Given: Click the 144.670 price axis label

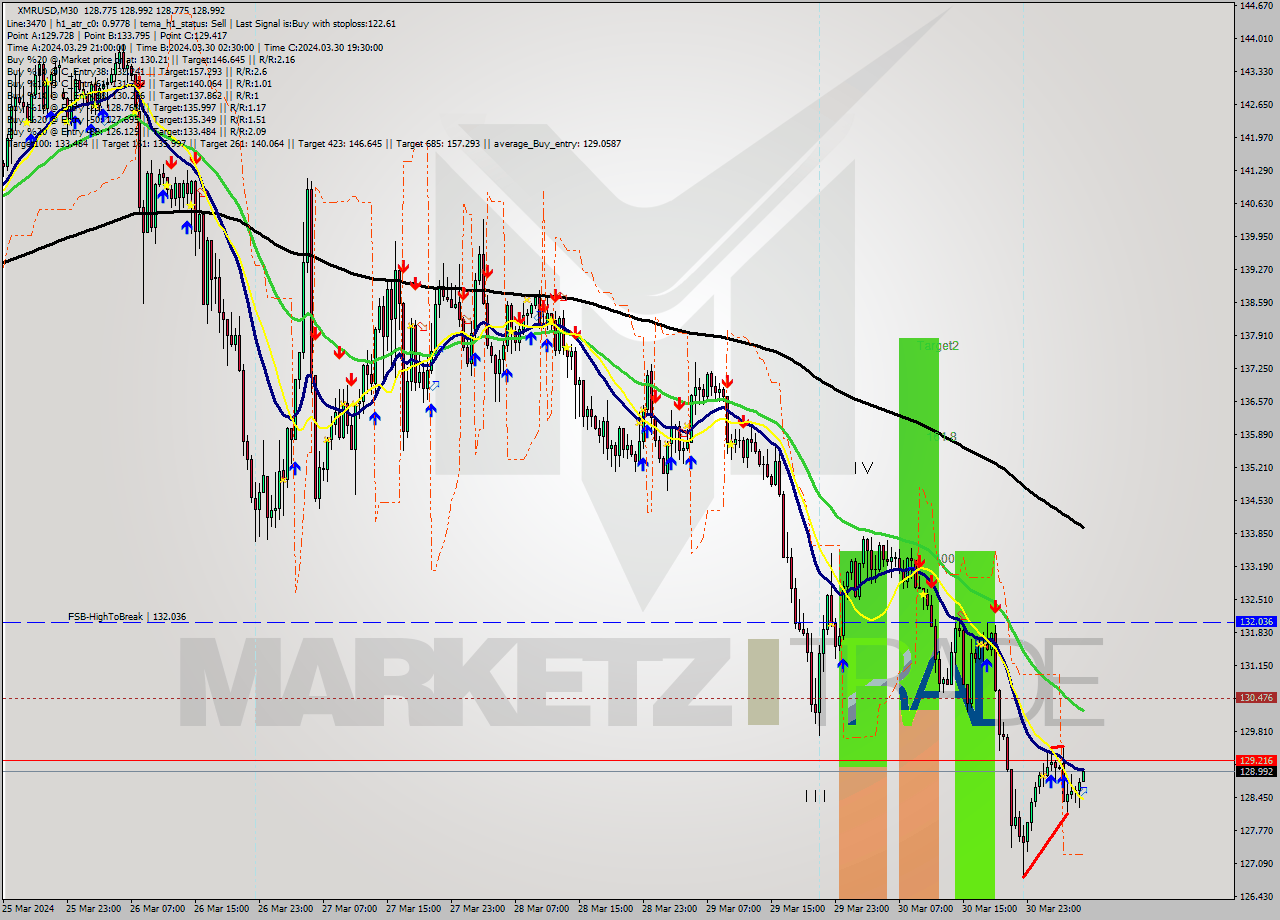Looking at the screenshot, I should point(1256,6).
